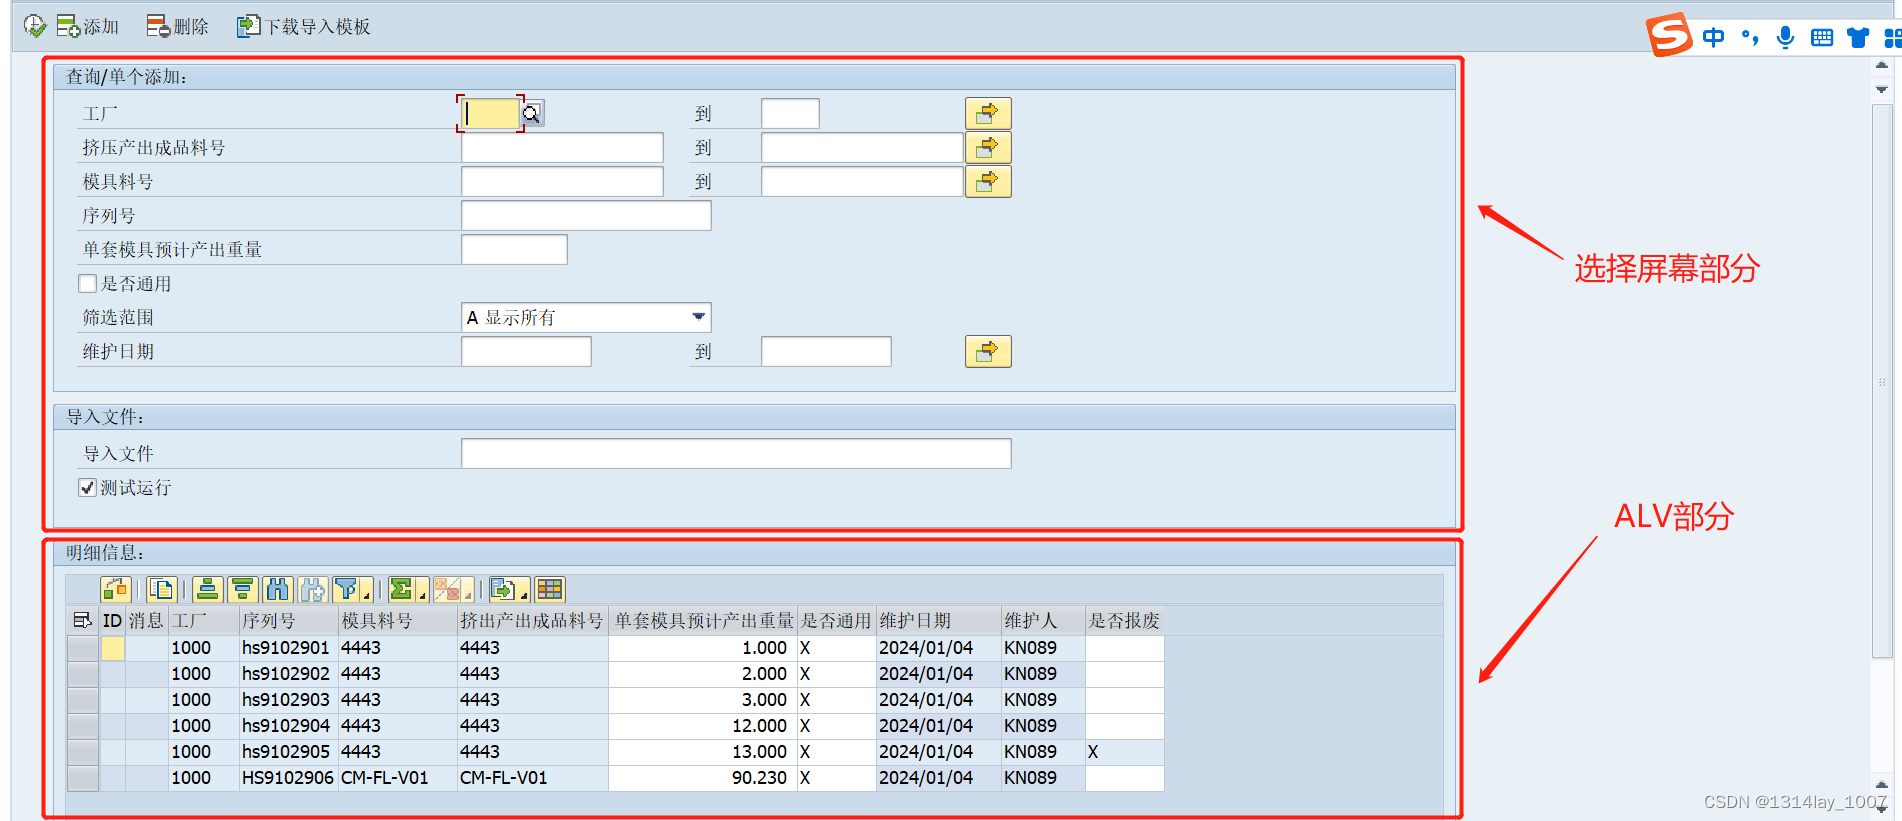Click the ALV Details icon
The height and width of the screenshot is (821, 1902).
pos(116,590)
